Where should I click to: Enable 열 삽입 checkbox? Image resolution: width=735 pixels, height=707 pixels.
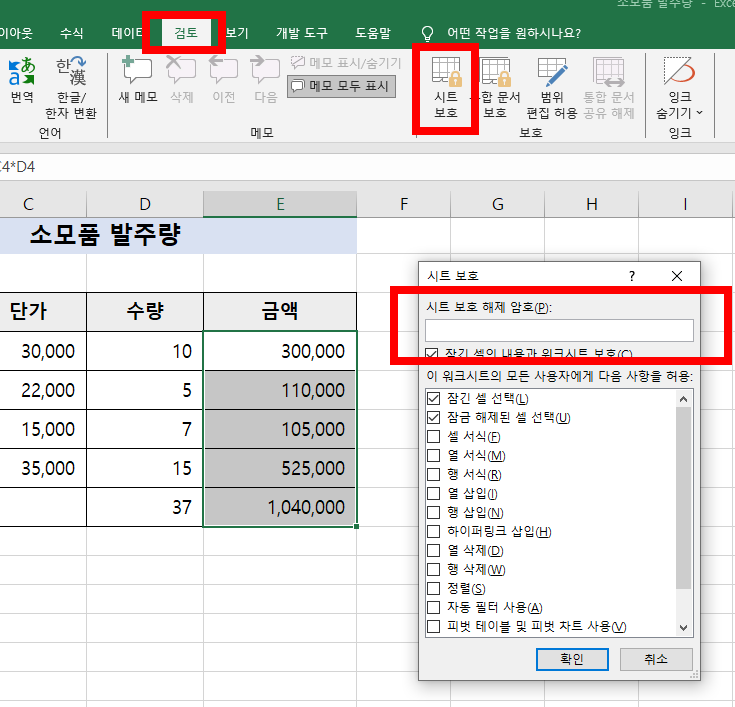(x=434, y=494)
